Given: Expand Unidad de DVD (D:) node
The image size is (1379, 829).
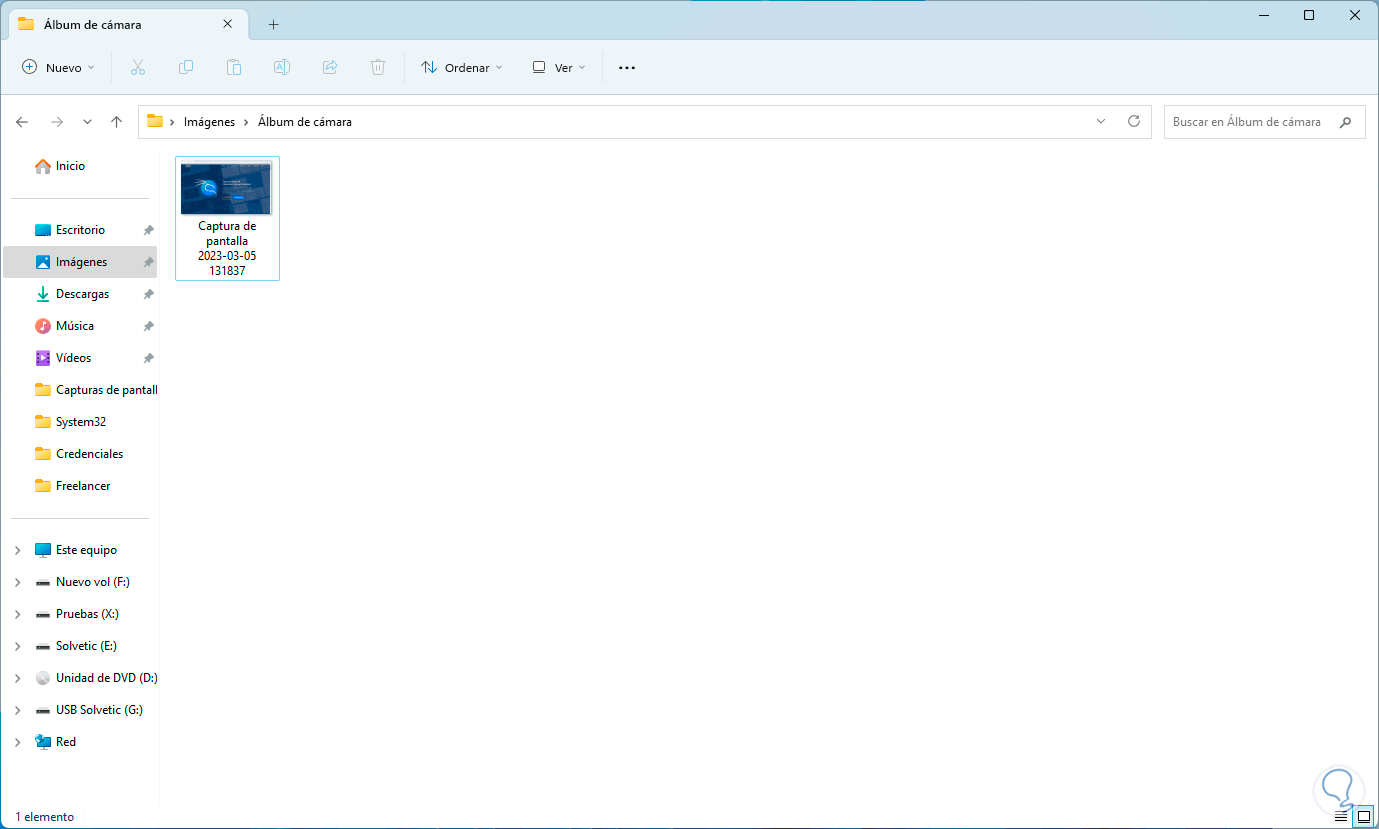Looking at the screenshot, I should tap(18, 678).
